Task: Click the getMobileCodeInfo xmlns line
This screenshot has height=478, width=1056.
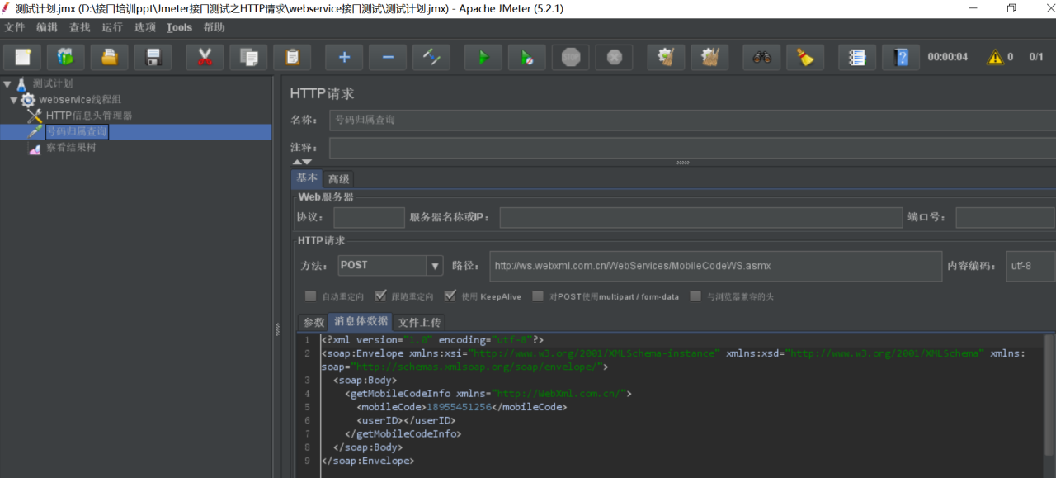Action: (488, 393)
